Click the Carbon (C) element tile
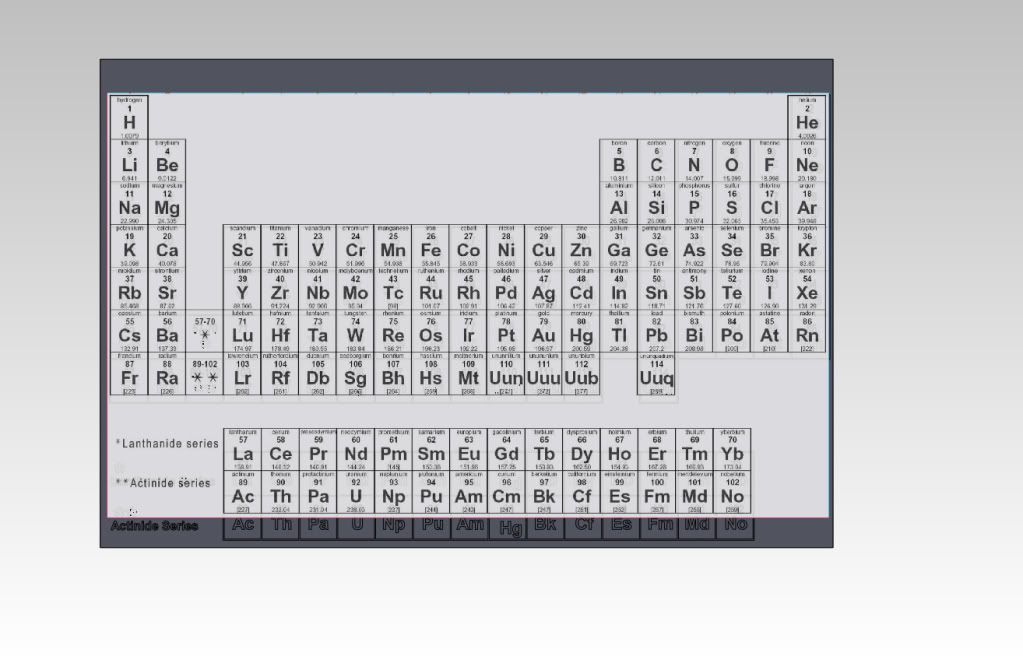Viewport: 1023px width, 663px height. click(656, 160)
